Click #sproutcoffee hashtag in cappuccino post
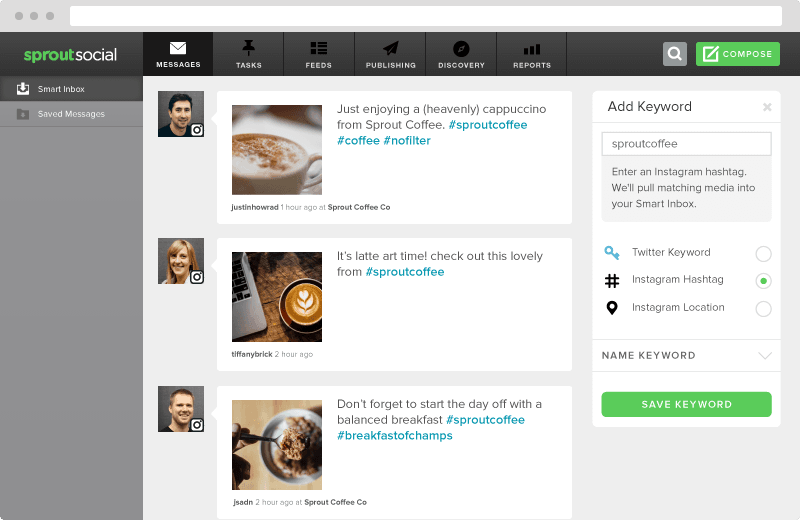 point(488,125)
